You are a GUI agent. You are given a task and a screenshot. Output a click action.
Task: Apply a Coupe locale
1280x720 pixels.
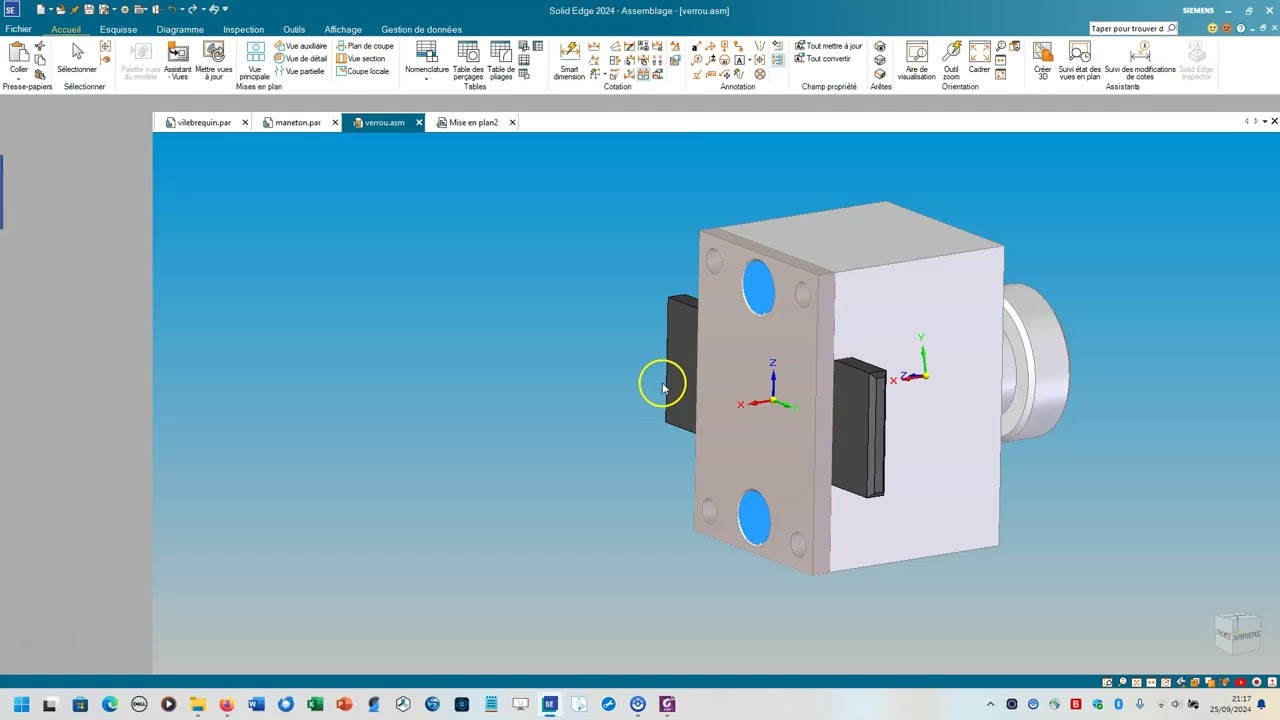[x=363, y=72]
